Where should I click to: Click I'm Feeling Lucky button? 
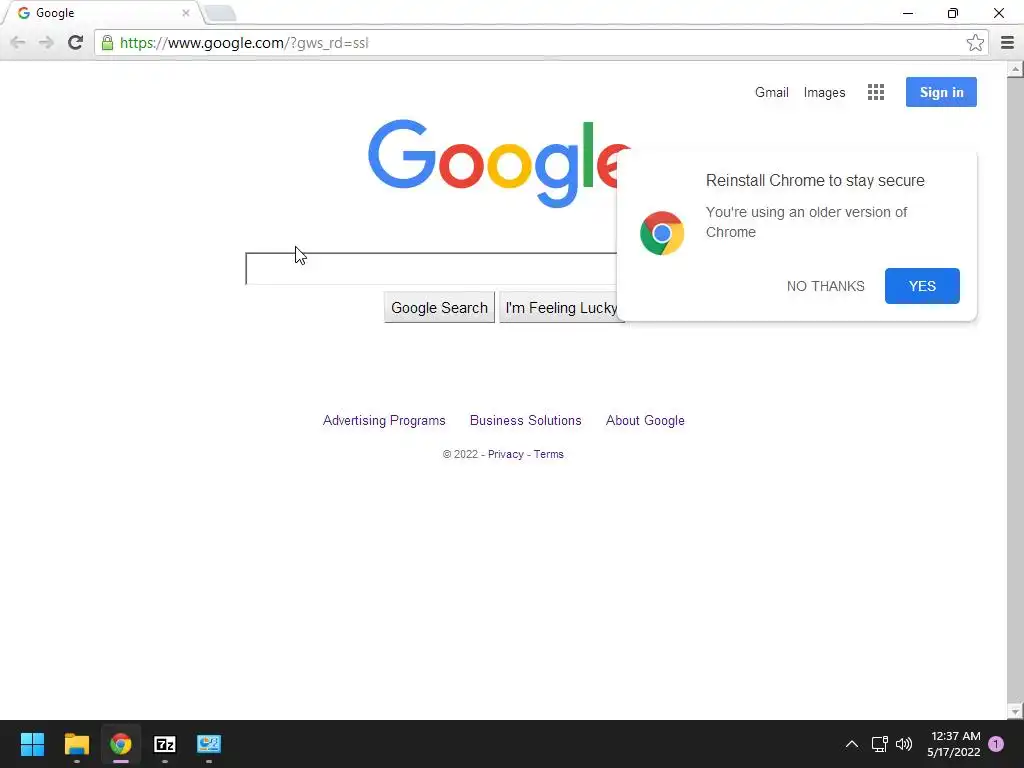(561, 308)
